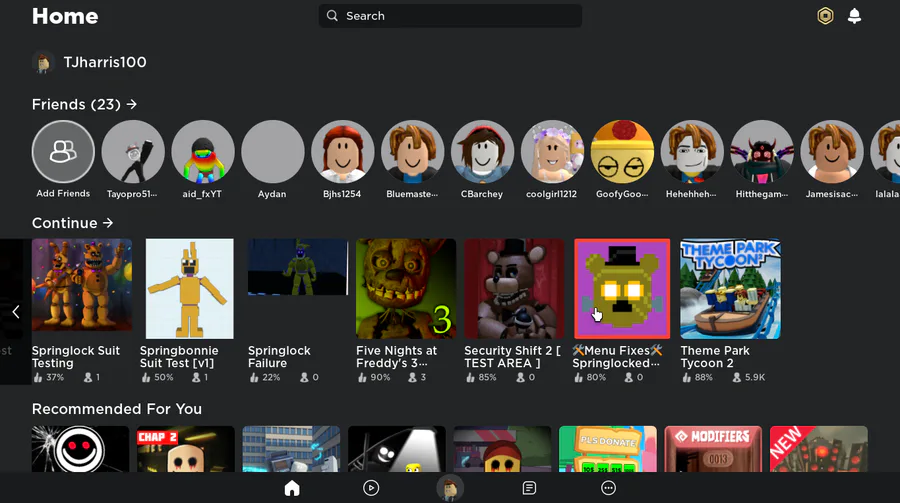Click the Home page heading
Viewport: 900px width, 503px height.
(x=65, y=16)
